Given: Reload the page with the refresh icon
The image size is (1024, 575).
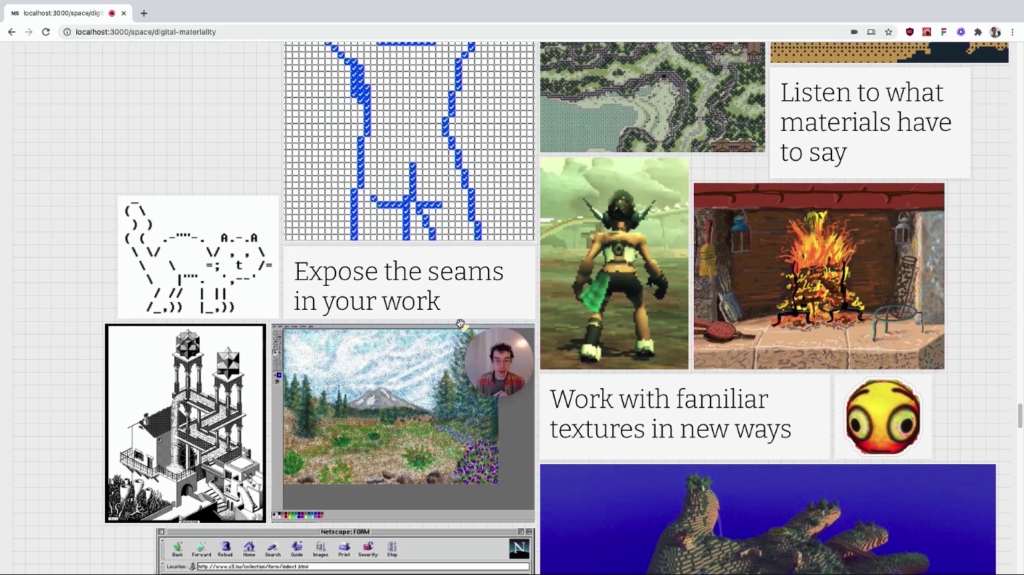Looking at the screenshot, I should click(46, 31).
